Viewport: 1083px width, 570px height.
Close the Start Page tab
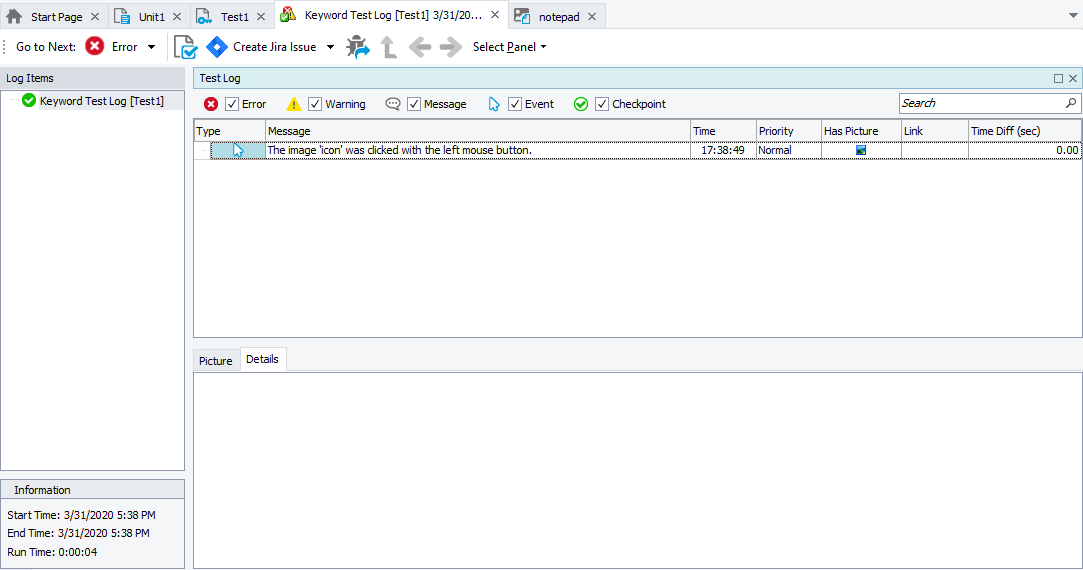tap(95, 17)
